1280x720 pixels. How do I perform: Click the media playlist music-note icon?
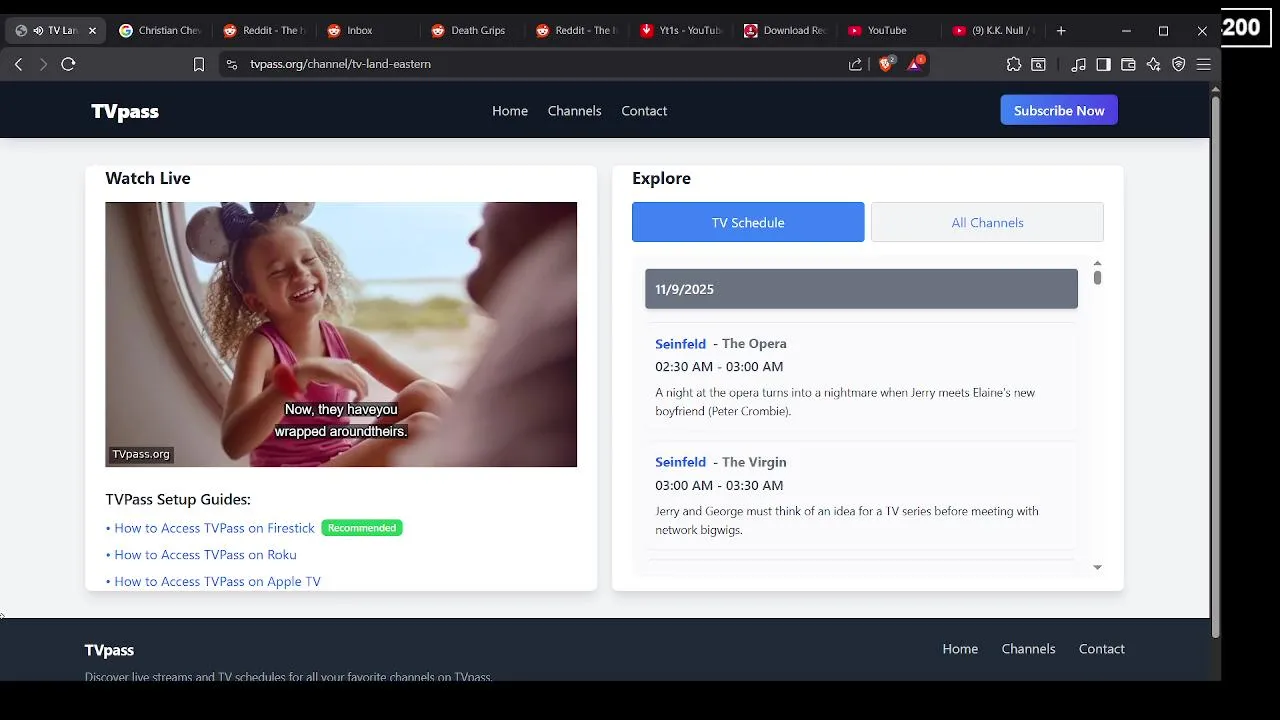point(1078,64)
